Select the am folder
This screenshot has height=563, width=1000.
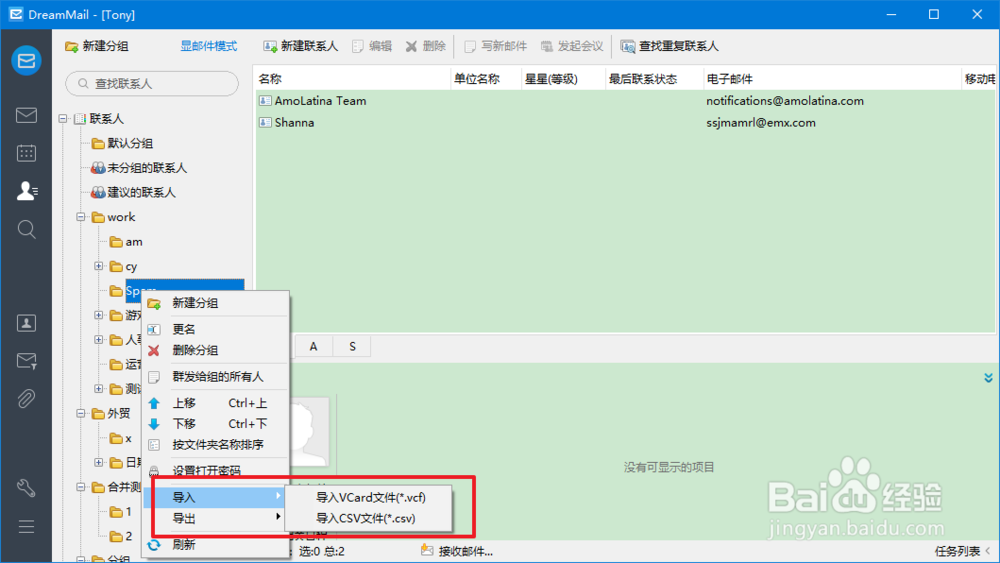(x=126, y=242)
